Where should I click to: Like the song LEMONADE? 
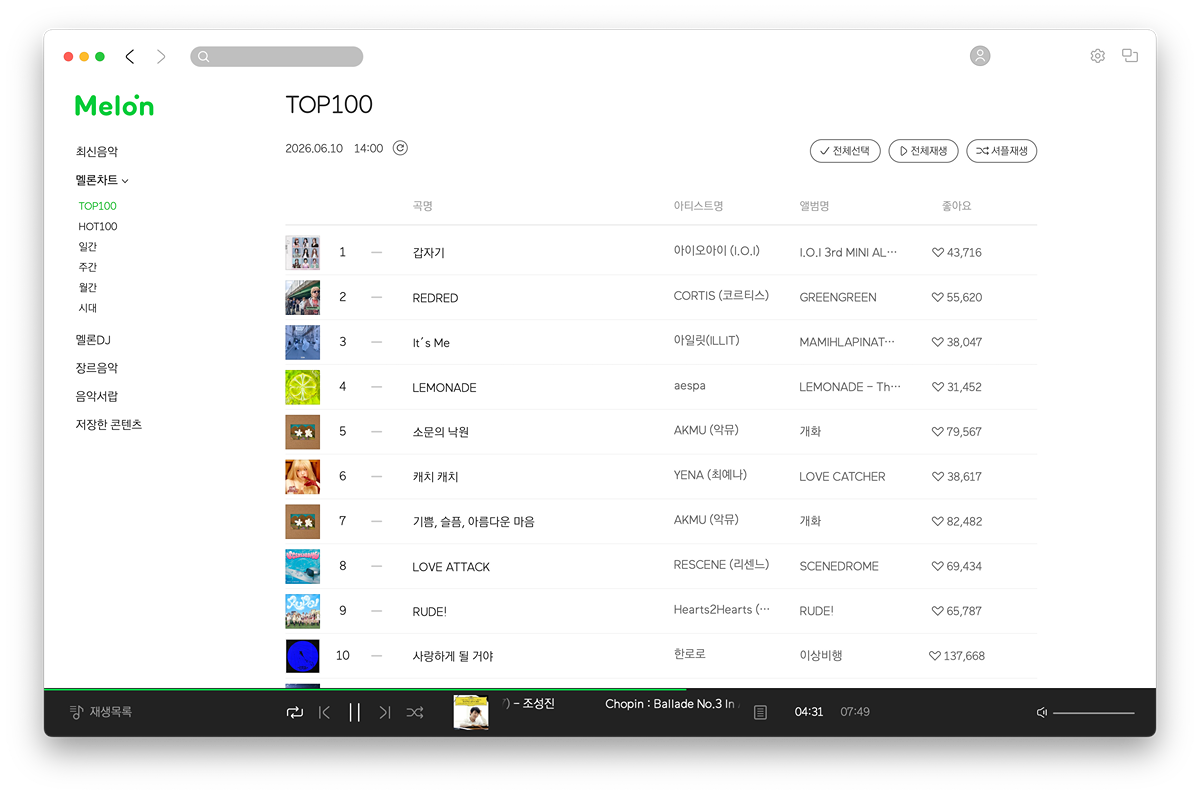[938, 387]
